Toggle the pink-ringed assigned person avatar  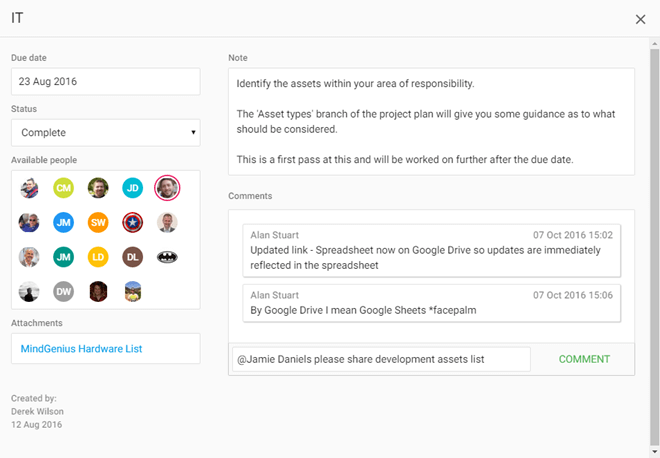(167, 188)
